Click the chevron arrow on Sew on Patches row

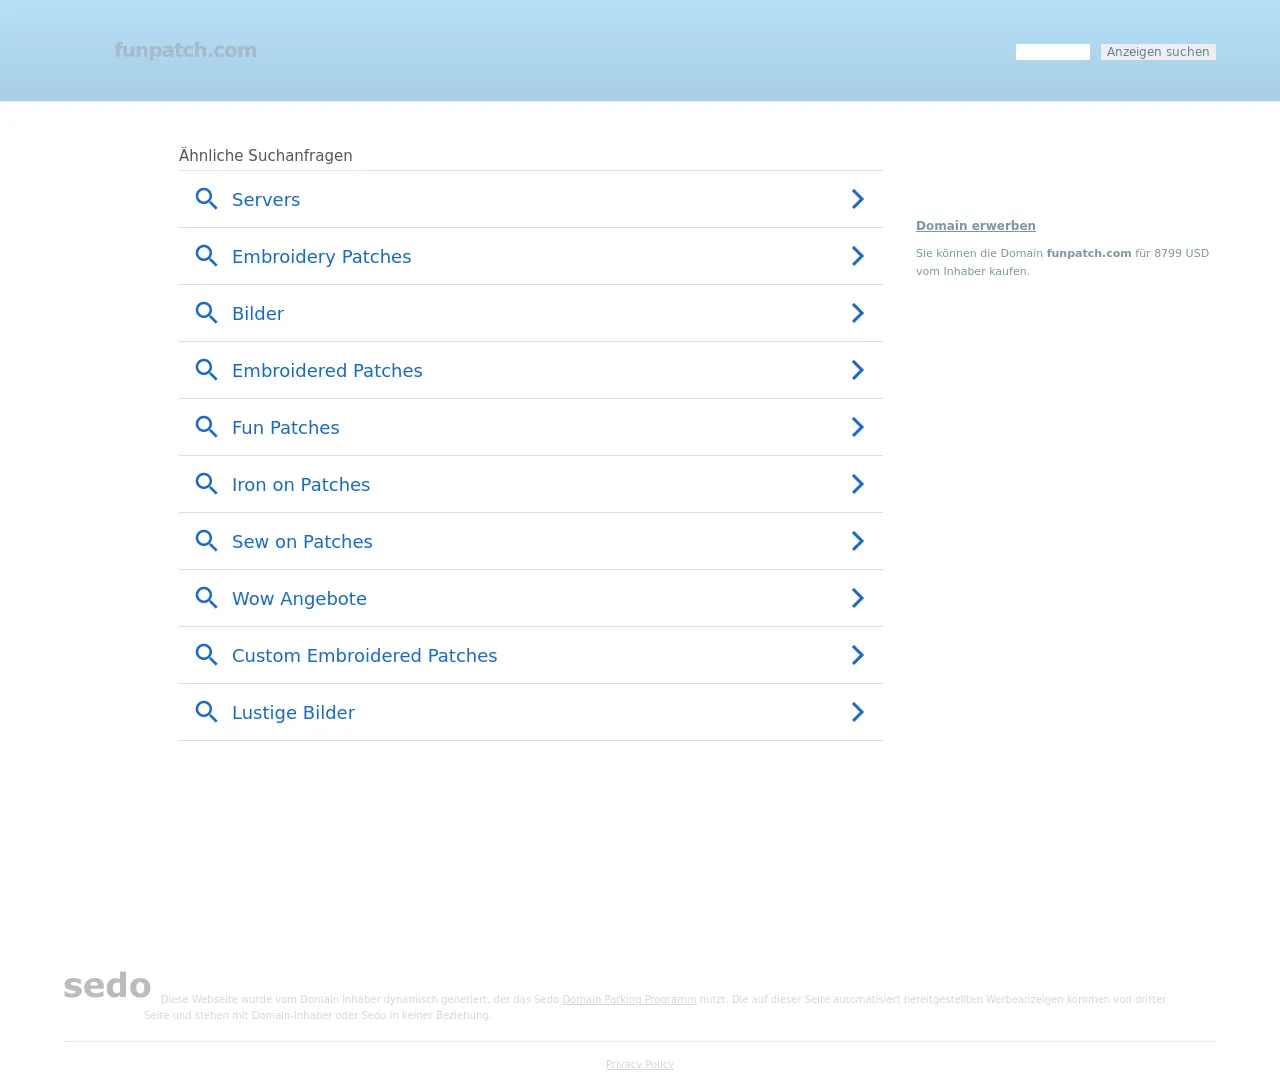click(x=858, y=541)
